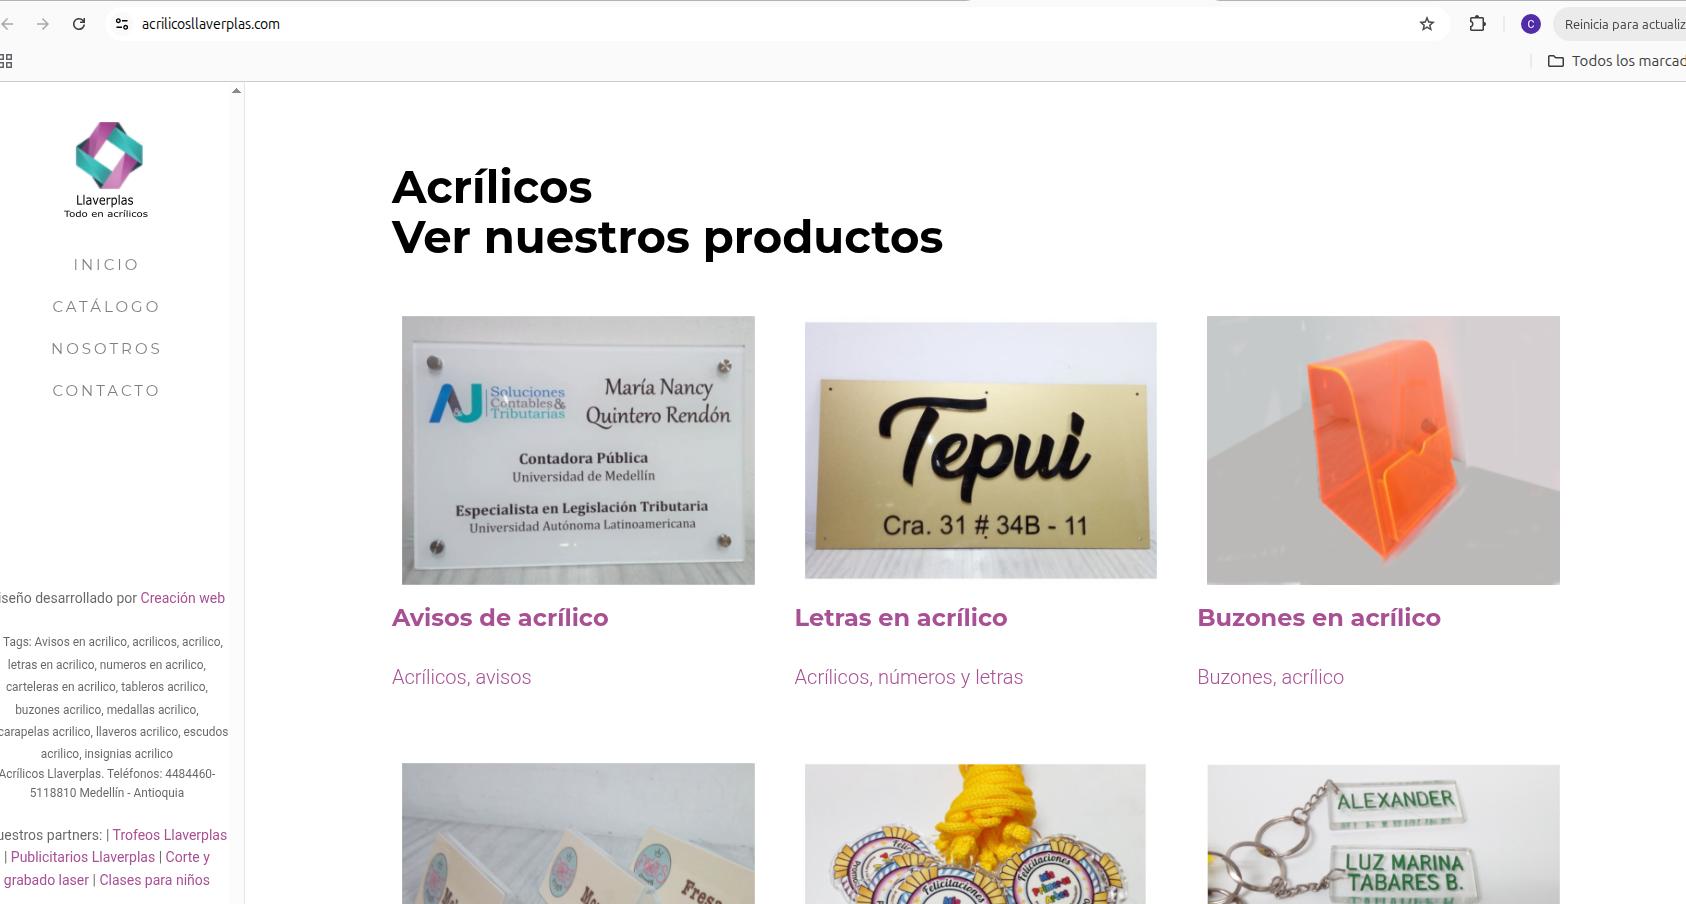Select the NOSOTROS menu item
Viewport: 1686px width, 904px height.
(x=106, y=349)
